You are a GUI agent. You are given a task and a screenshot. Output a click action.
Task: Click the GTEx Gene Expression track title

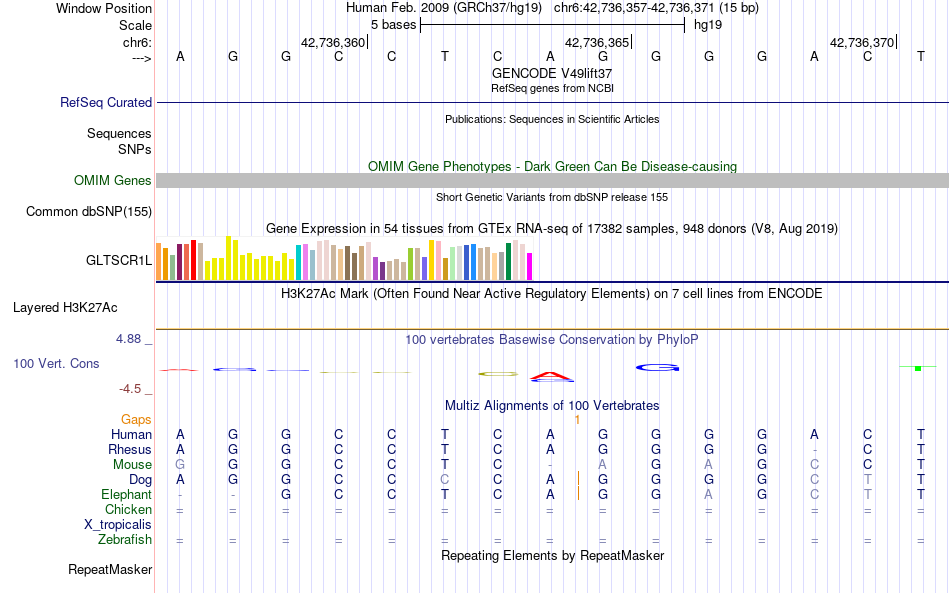[x=552, y=228]
